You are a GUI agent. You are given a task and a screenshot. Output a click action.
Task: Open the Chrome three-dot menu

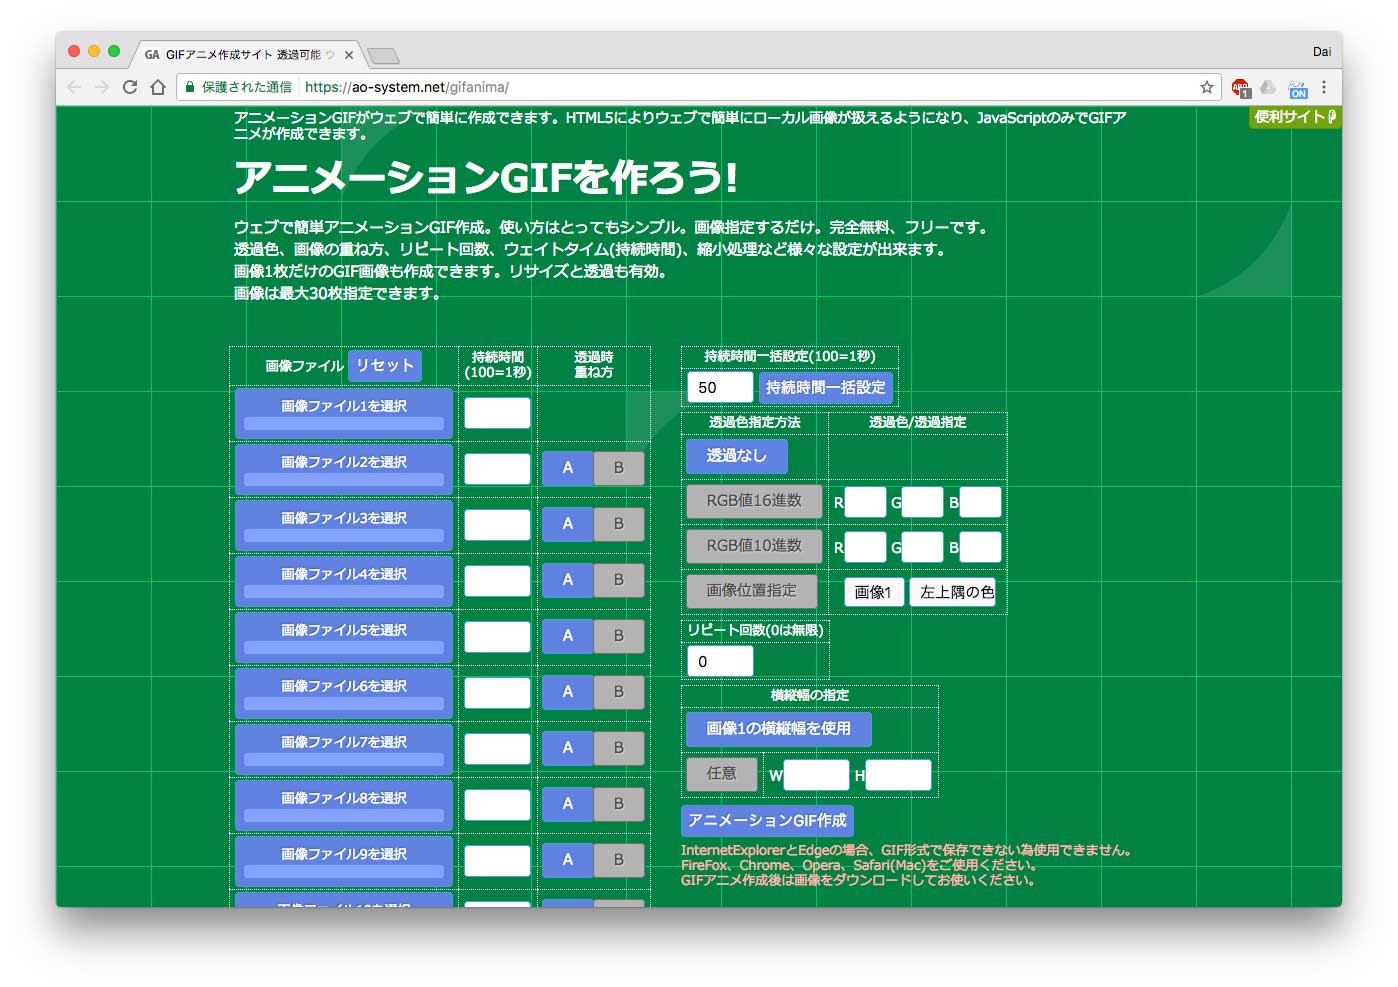tap(1324, 87)
